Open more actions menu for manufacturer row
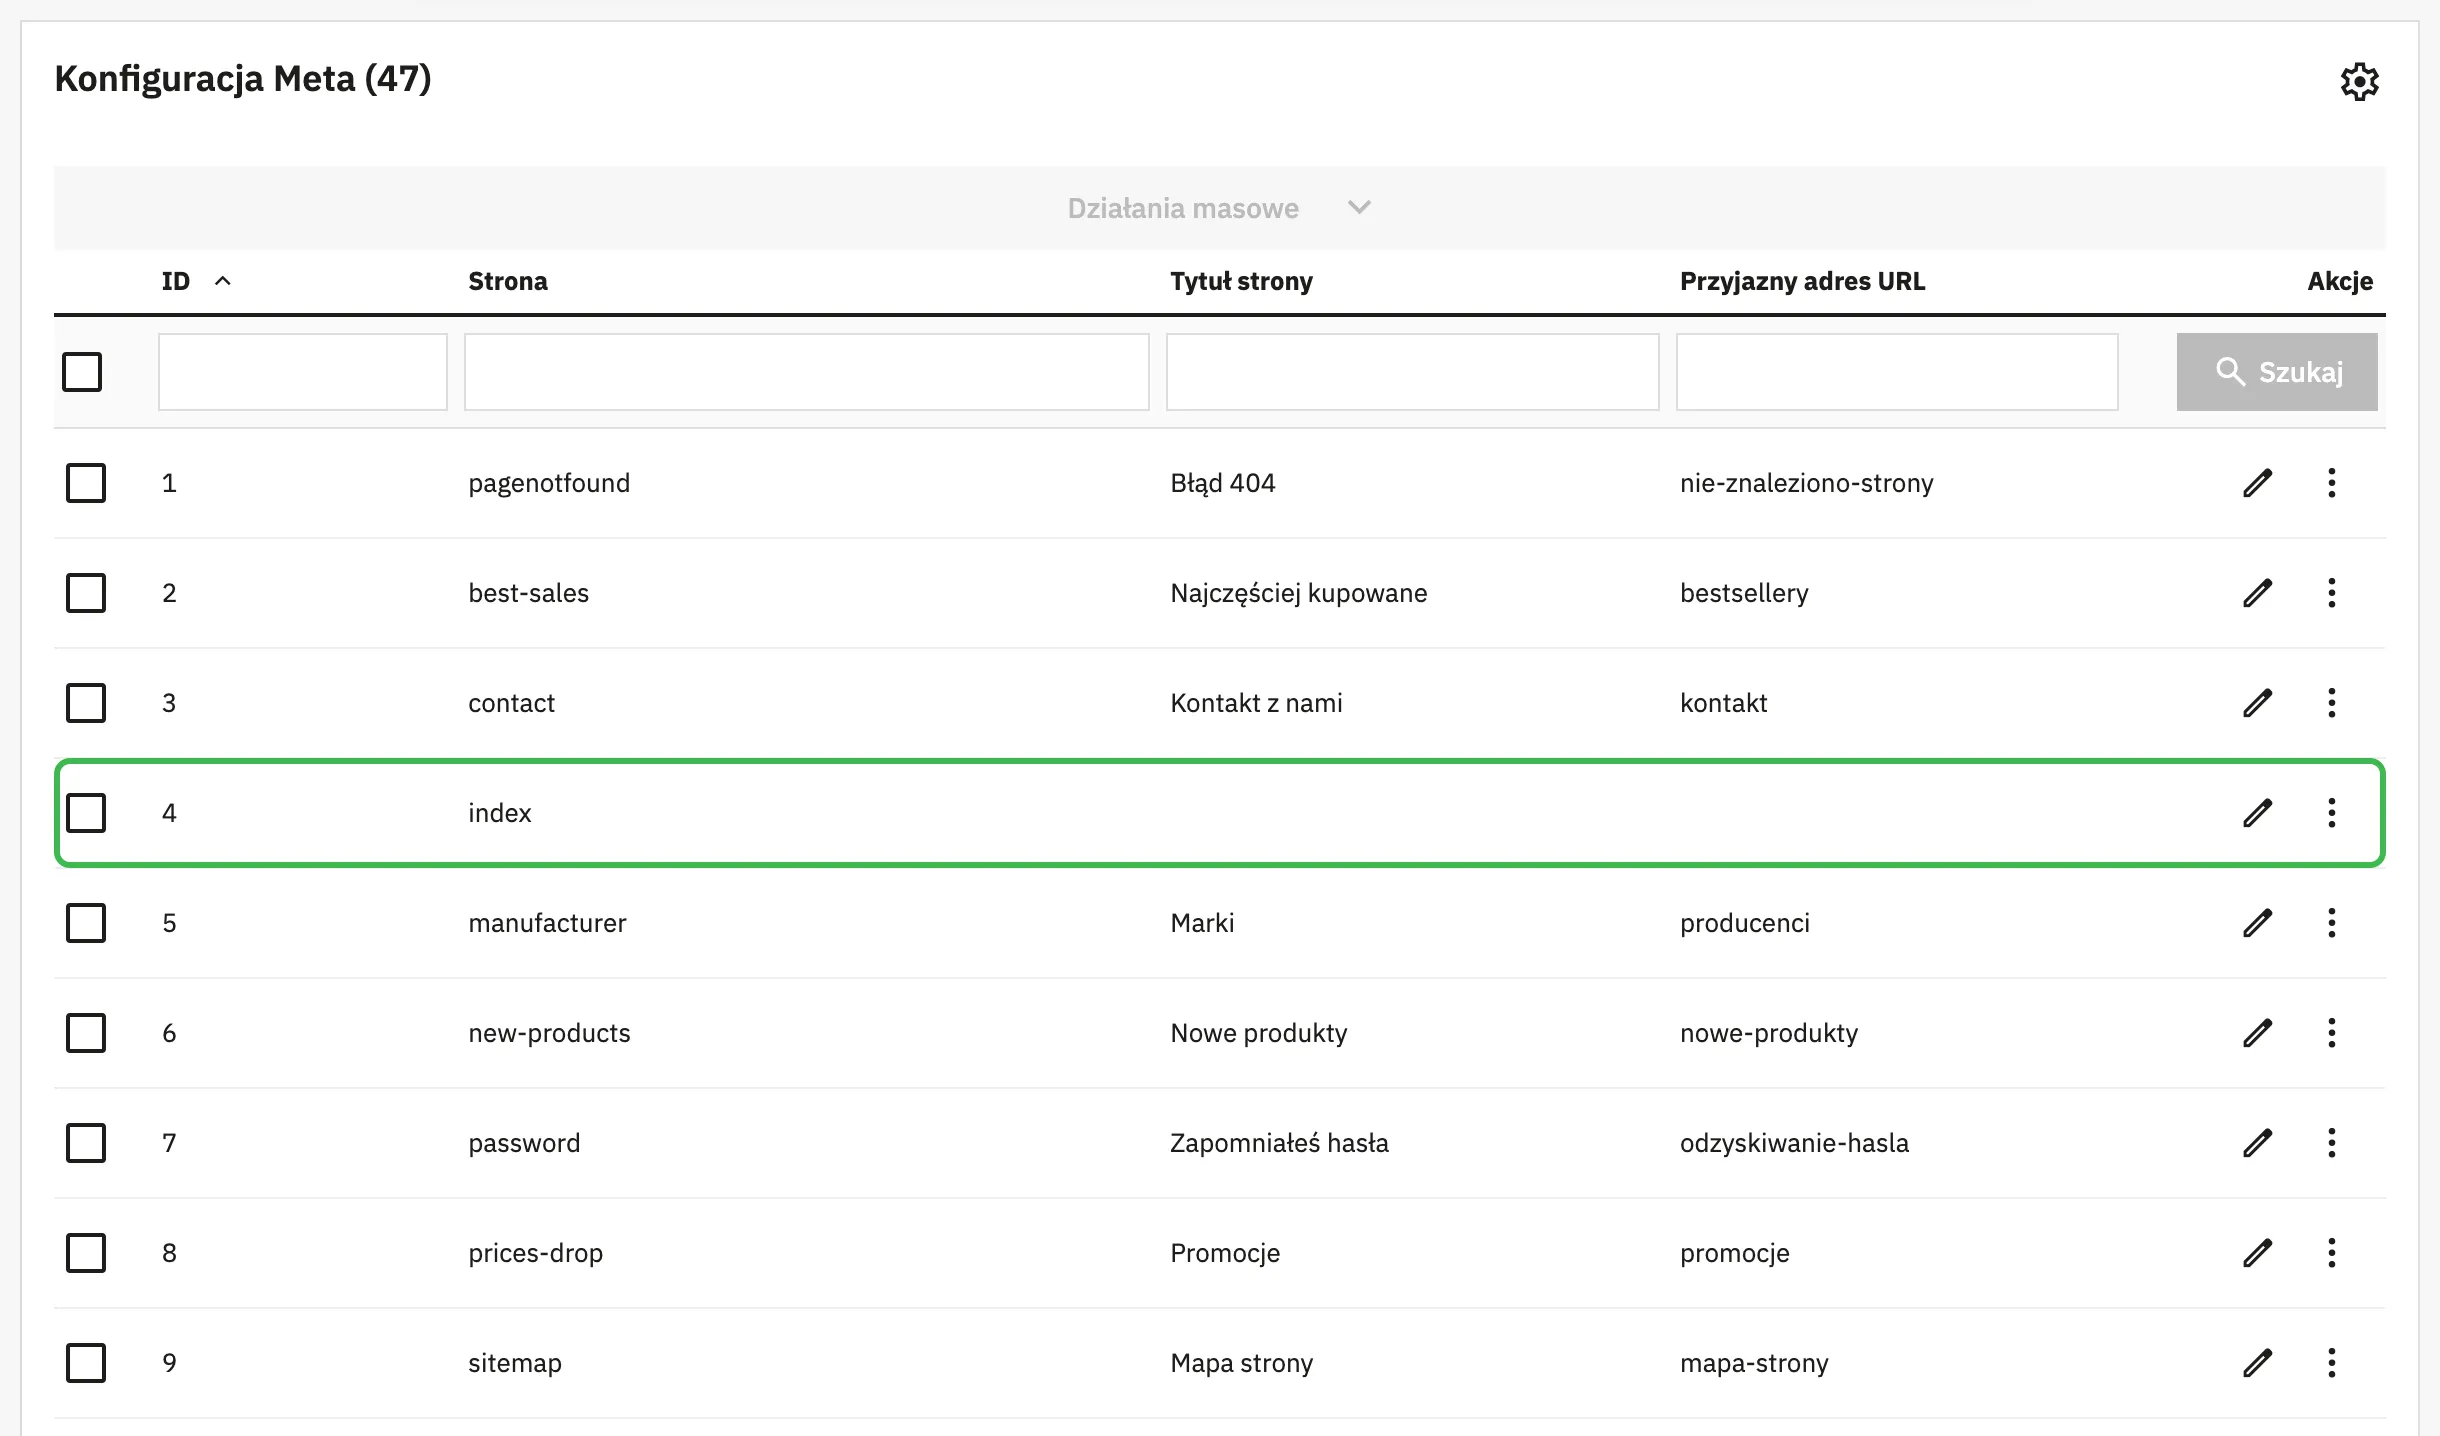This screenshot has width=2440, height=1436. (x=2332, y=923)
